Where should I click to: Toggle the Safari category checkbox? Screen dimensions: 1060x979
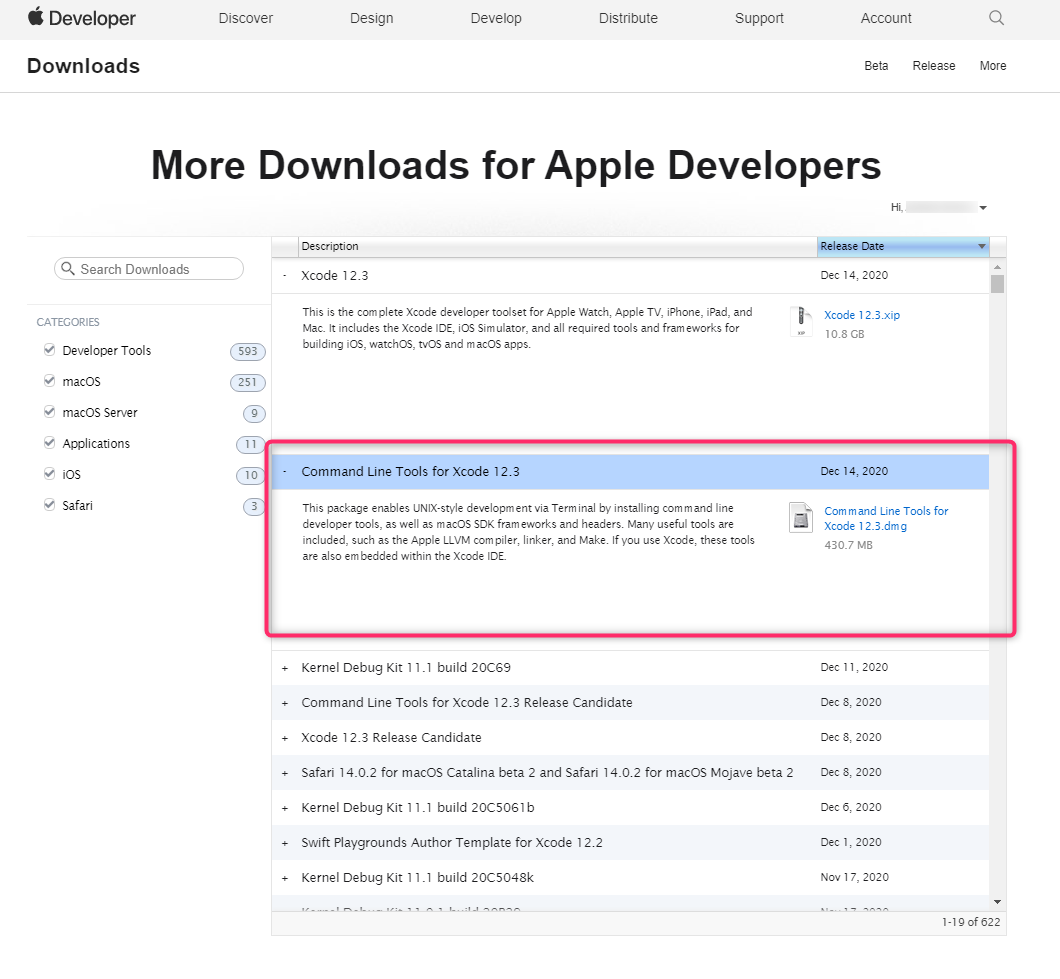point(49,505)
